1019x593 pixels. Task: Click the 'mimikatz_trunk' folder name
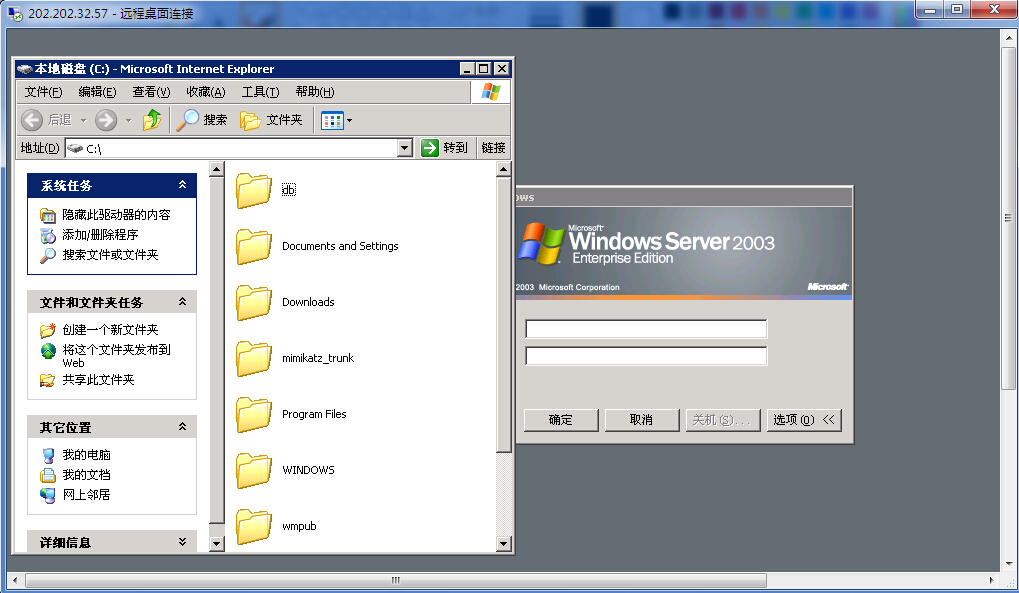click(x=318, y=358)
